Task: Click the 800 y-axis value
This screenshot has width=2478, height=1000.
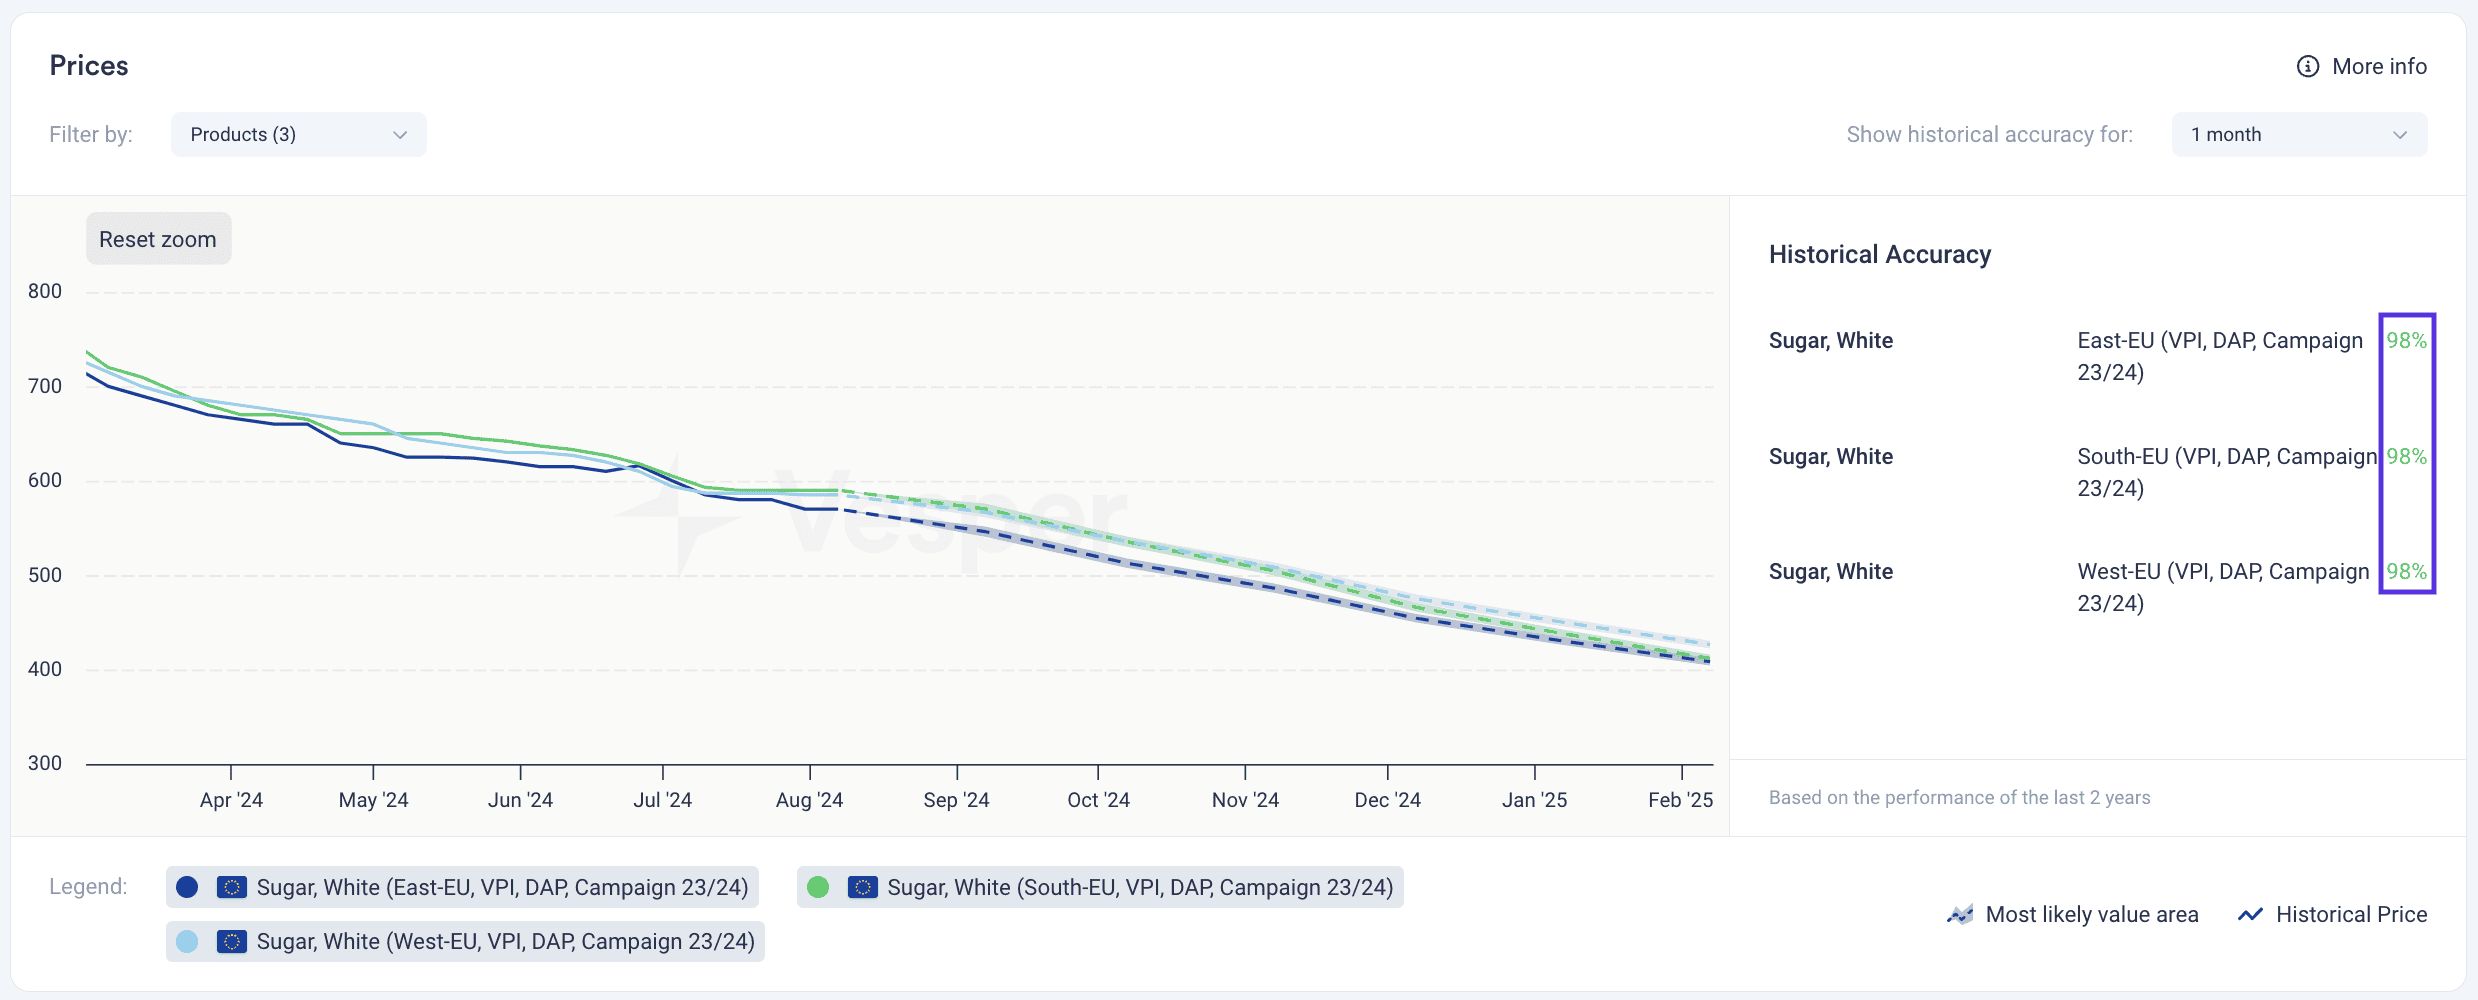Action: tap(45, 291)
